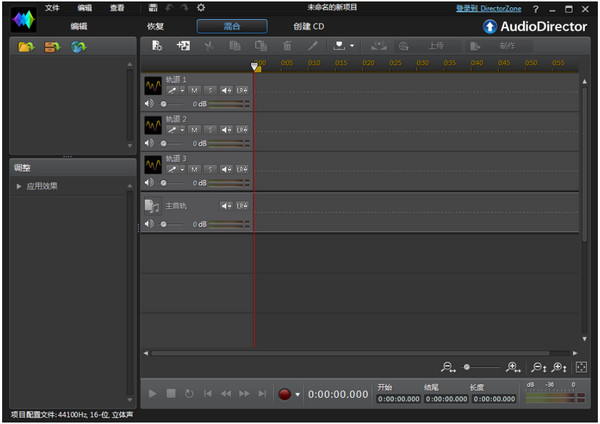Switch to the 创建 CD tab

309,26
